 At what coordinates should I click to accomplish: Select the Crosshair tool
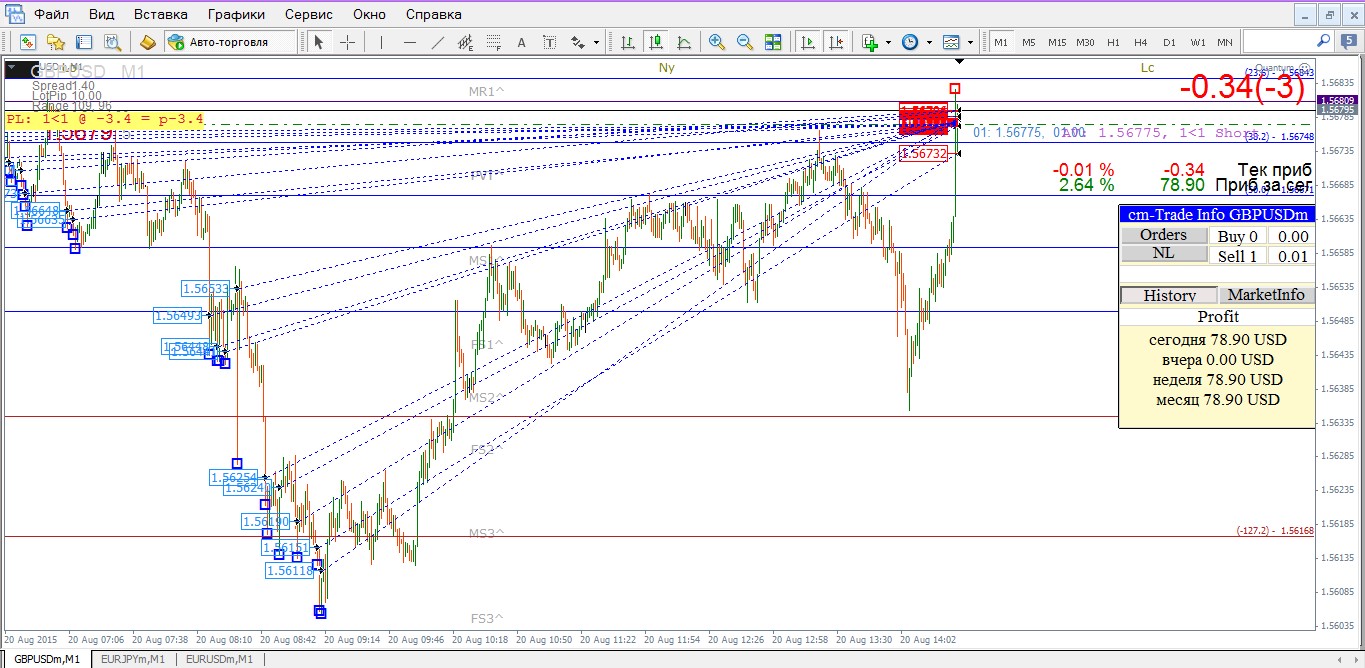pos(347,42)
